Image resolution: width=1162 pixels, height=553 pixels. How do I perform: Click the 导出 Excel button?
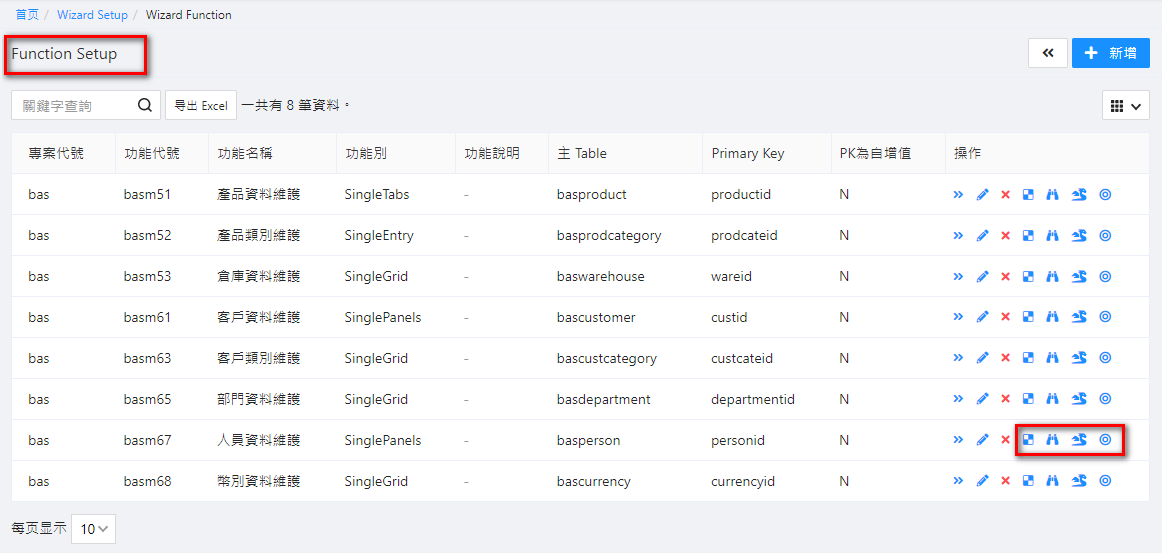(201, 105)
